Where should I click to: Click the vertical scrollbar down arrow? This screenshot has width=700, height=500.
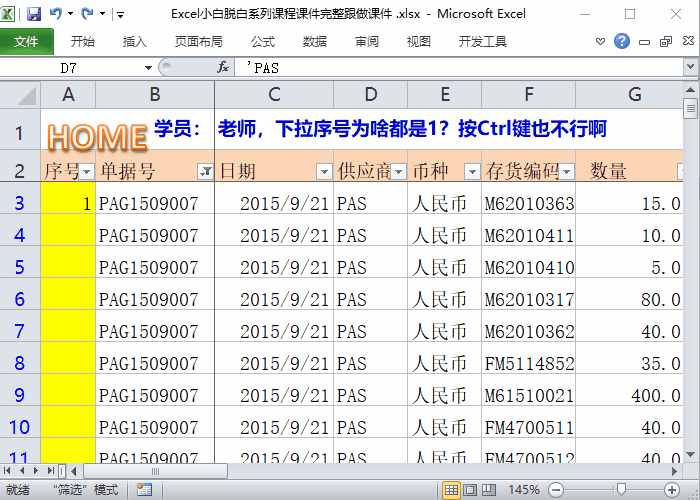[x=691, y=454]
